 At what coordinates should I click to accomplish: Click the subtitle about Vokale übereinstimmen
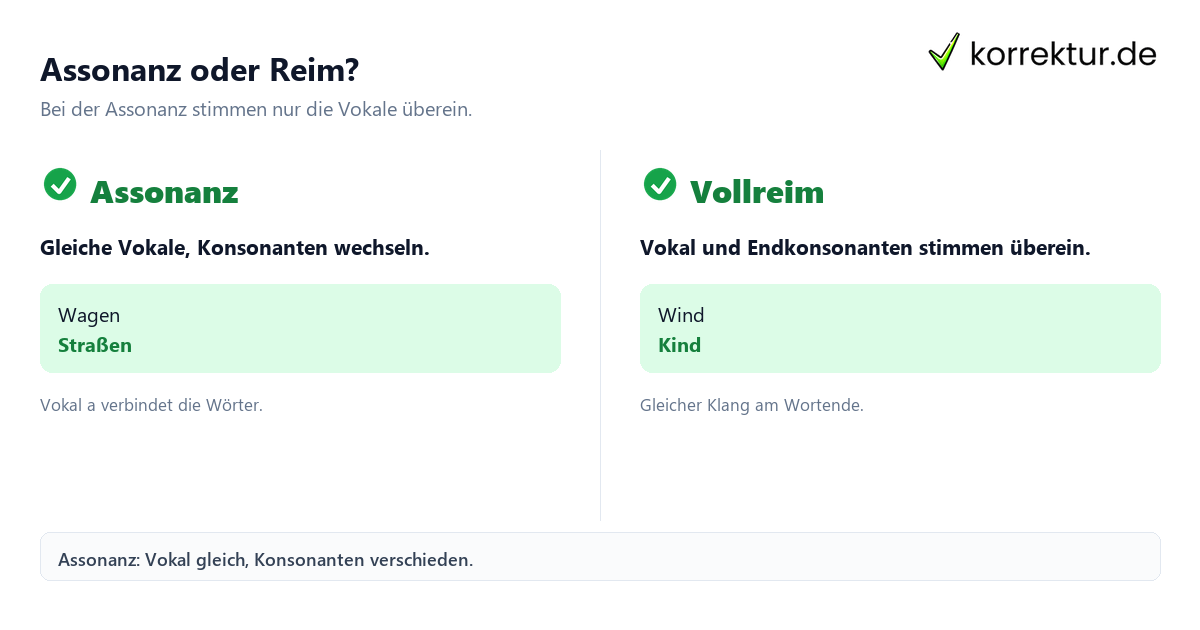pyautogui.click(x=256, y=110)
